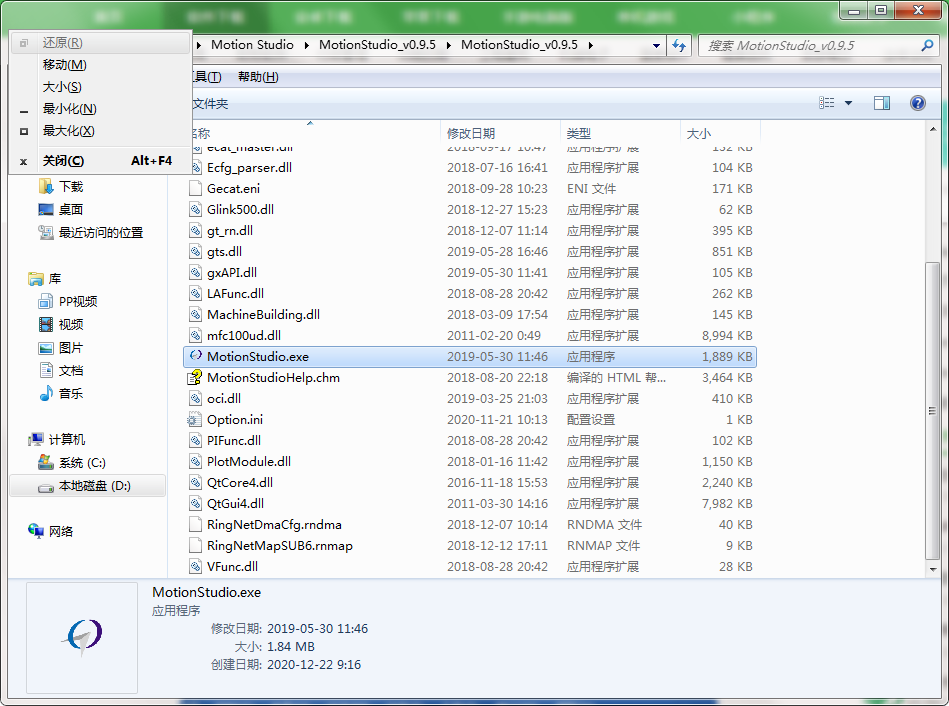Sort files by the 大小 column header

[x=700, y=132]
